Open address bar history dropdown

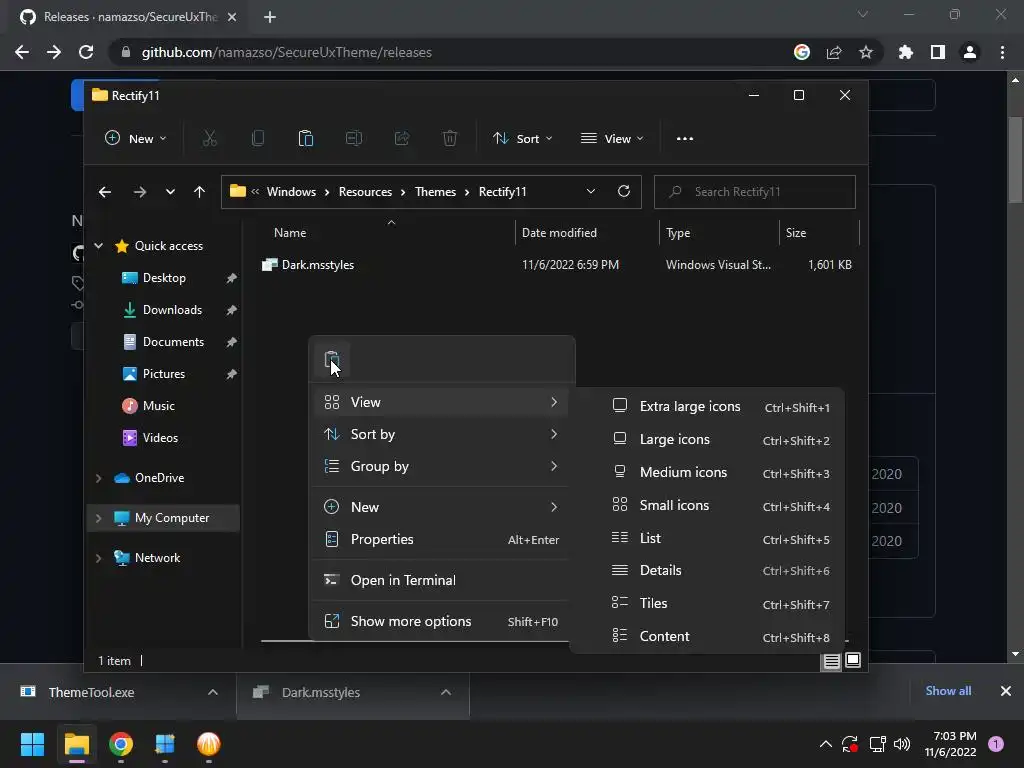click(x=590, y=191)
